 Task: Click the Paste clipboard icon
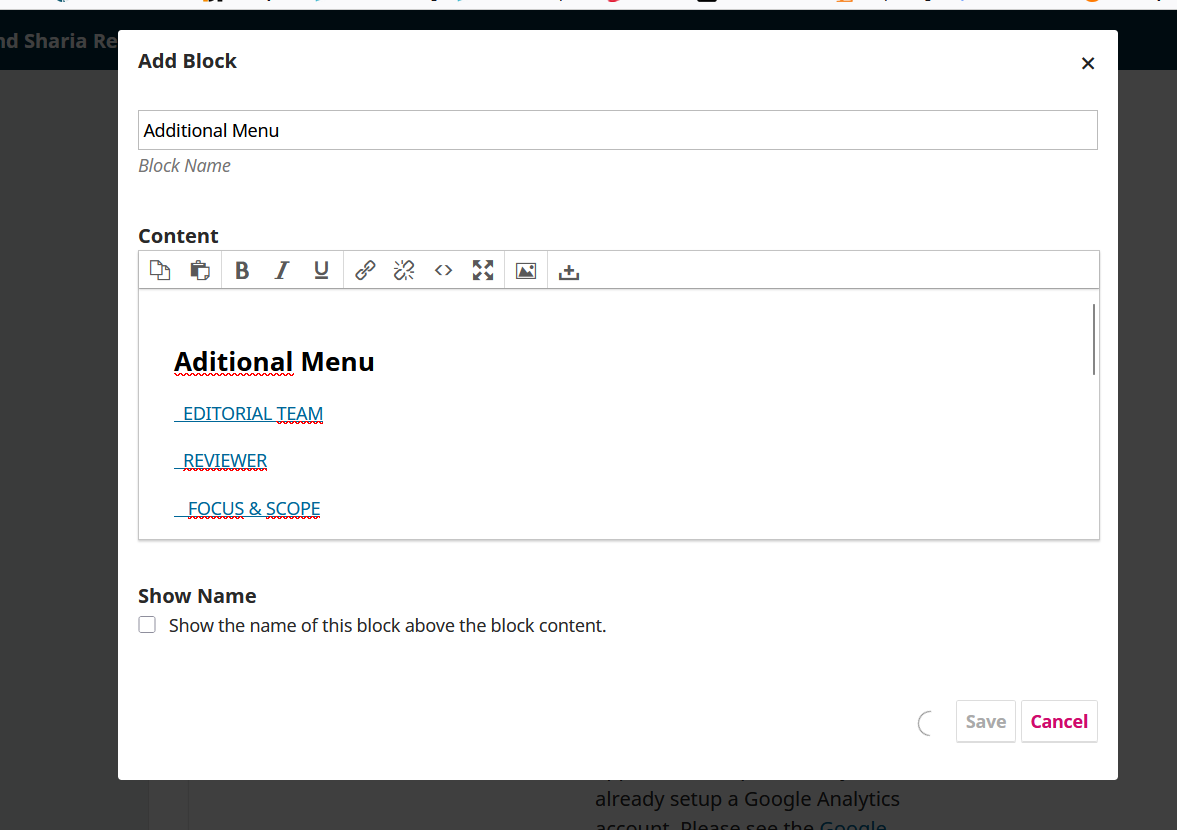tap(200, 270)
